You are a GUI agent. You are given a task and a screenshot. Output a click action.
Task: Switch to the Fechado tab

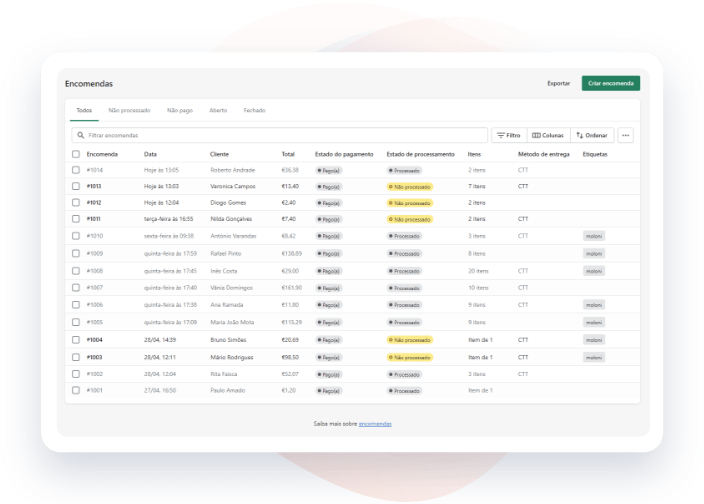(x=255, y=110)
